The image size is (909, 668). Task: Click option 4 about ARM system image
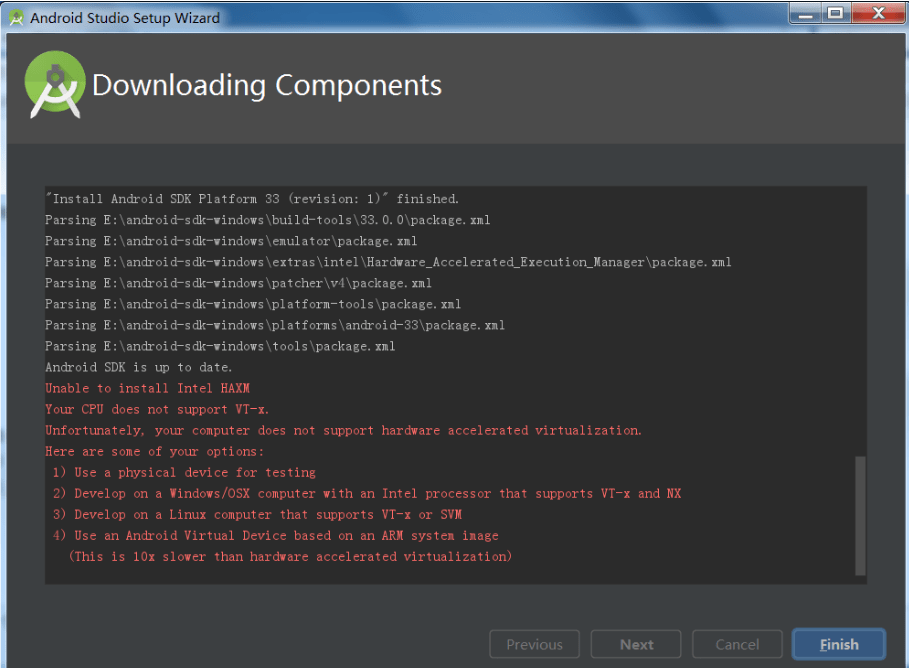[x=276, y=536]
